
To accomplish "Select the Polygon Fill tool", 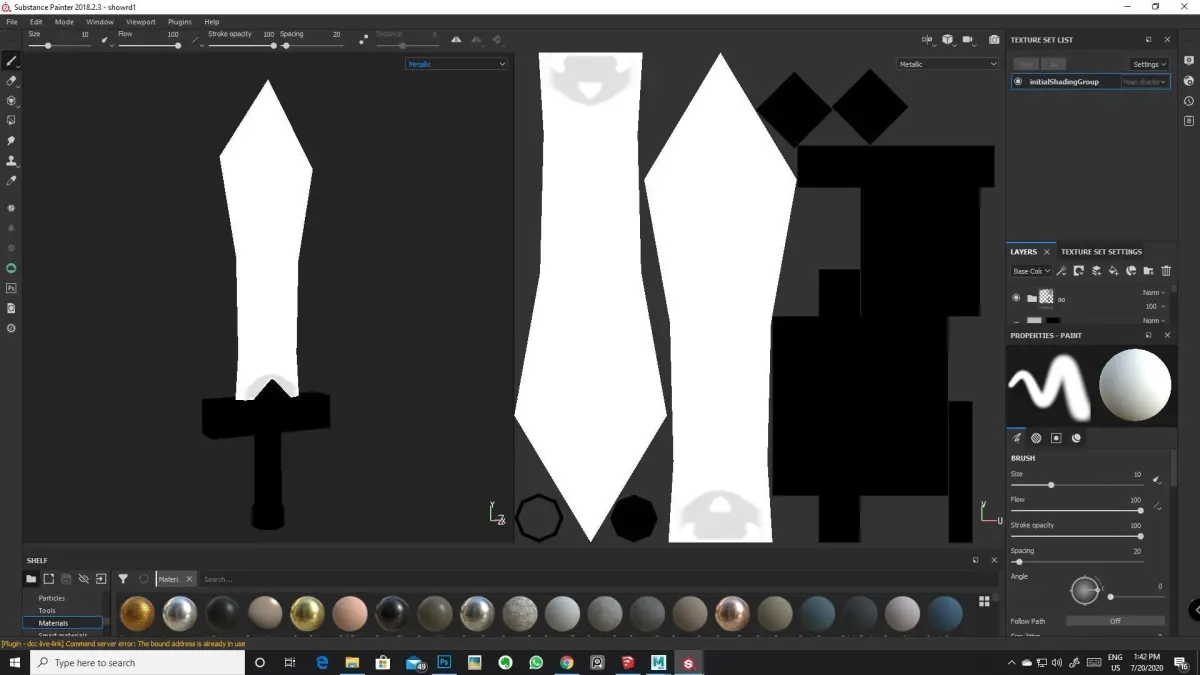I will [x=11, y=121].
